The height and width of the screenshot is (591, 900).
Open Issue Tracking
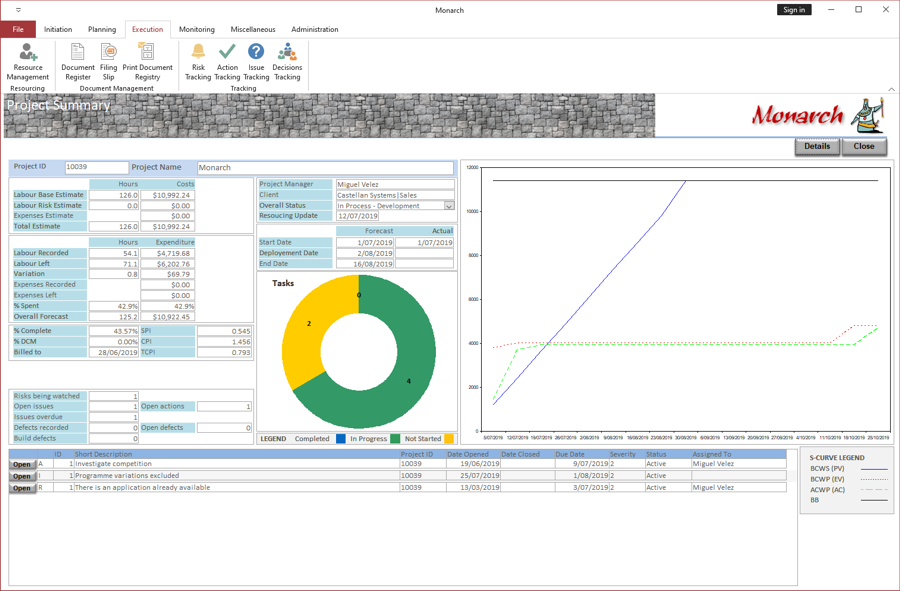256,62
